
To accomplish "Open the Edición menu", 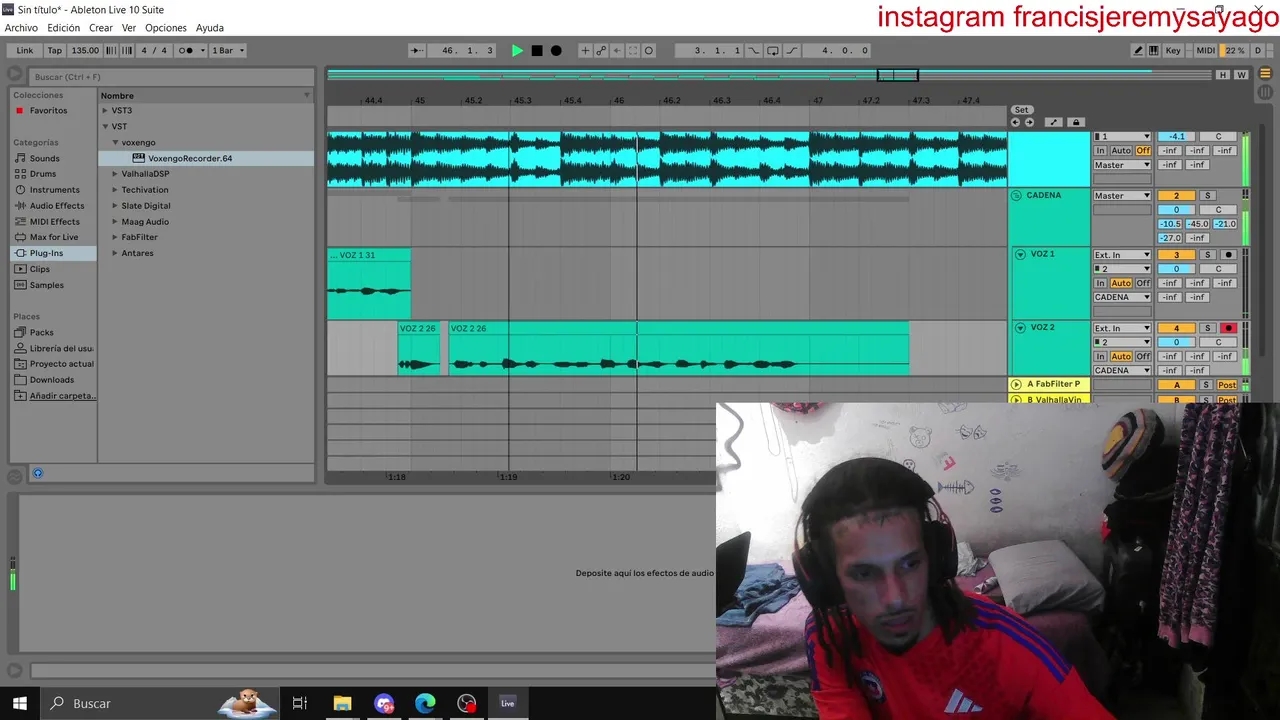I will [63, 28].
